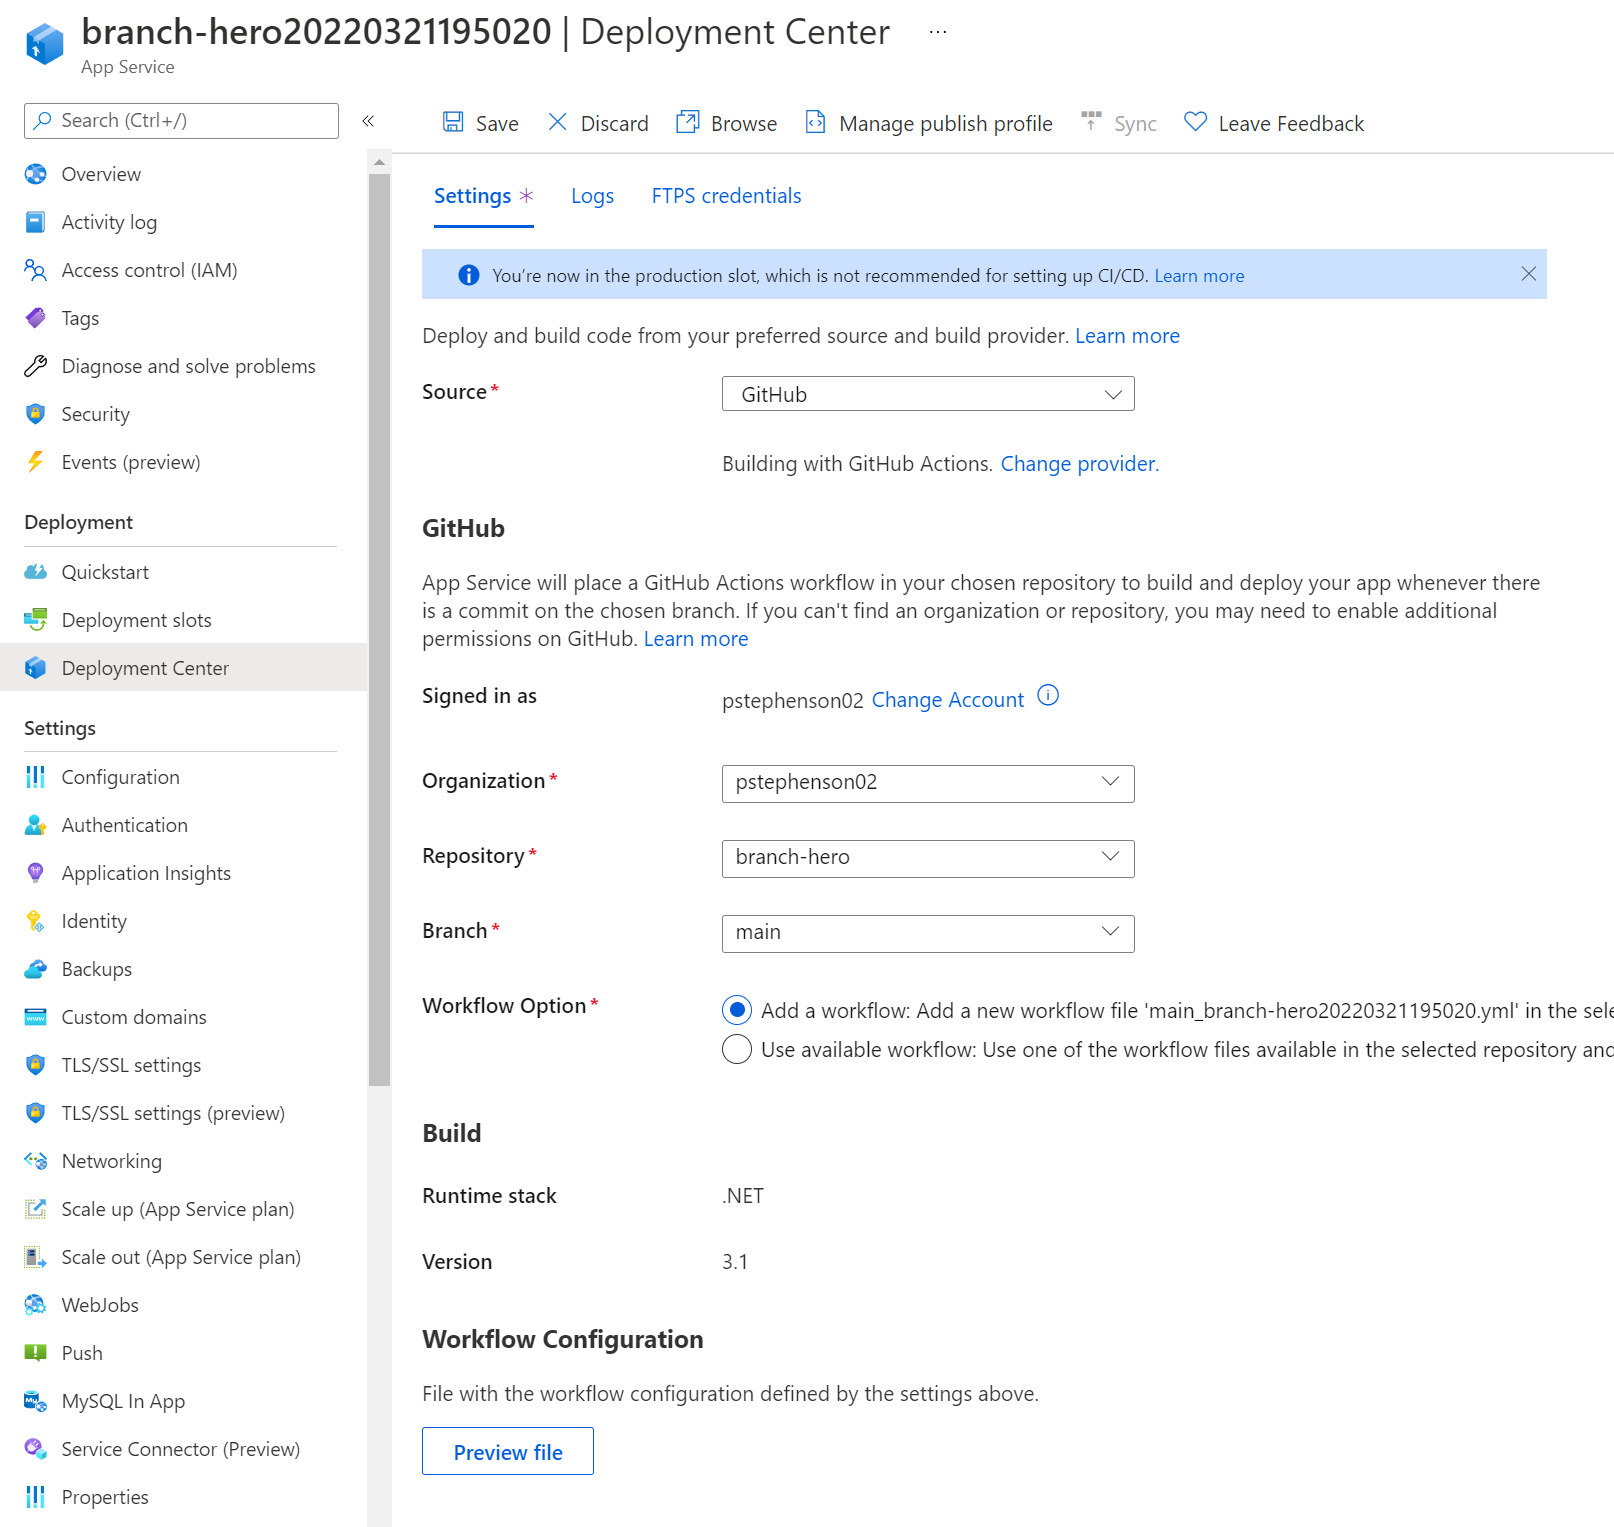The image size is (1614, 1527).
Task: Open the Organization pstephenson02 dropdown
Action: (928, 783)
